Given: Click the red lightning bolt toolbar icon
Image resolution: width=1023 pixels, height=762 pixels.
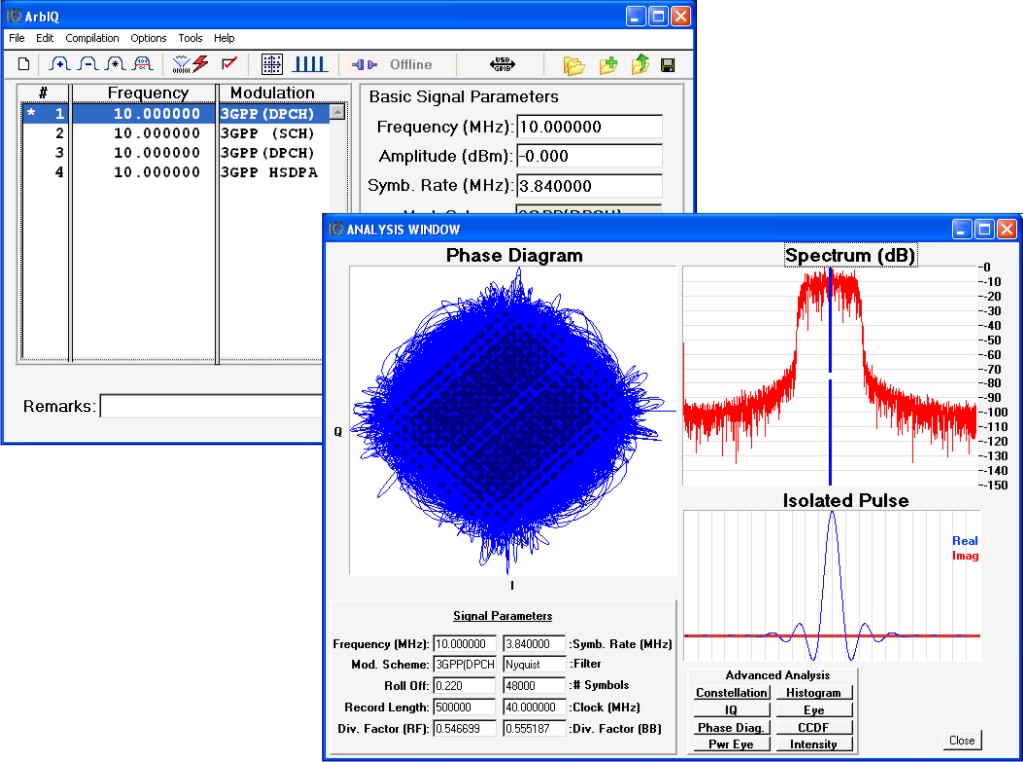Looking at the screenshot, I should tap(200, 65).
